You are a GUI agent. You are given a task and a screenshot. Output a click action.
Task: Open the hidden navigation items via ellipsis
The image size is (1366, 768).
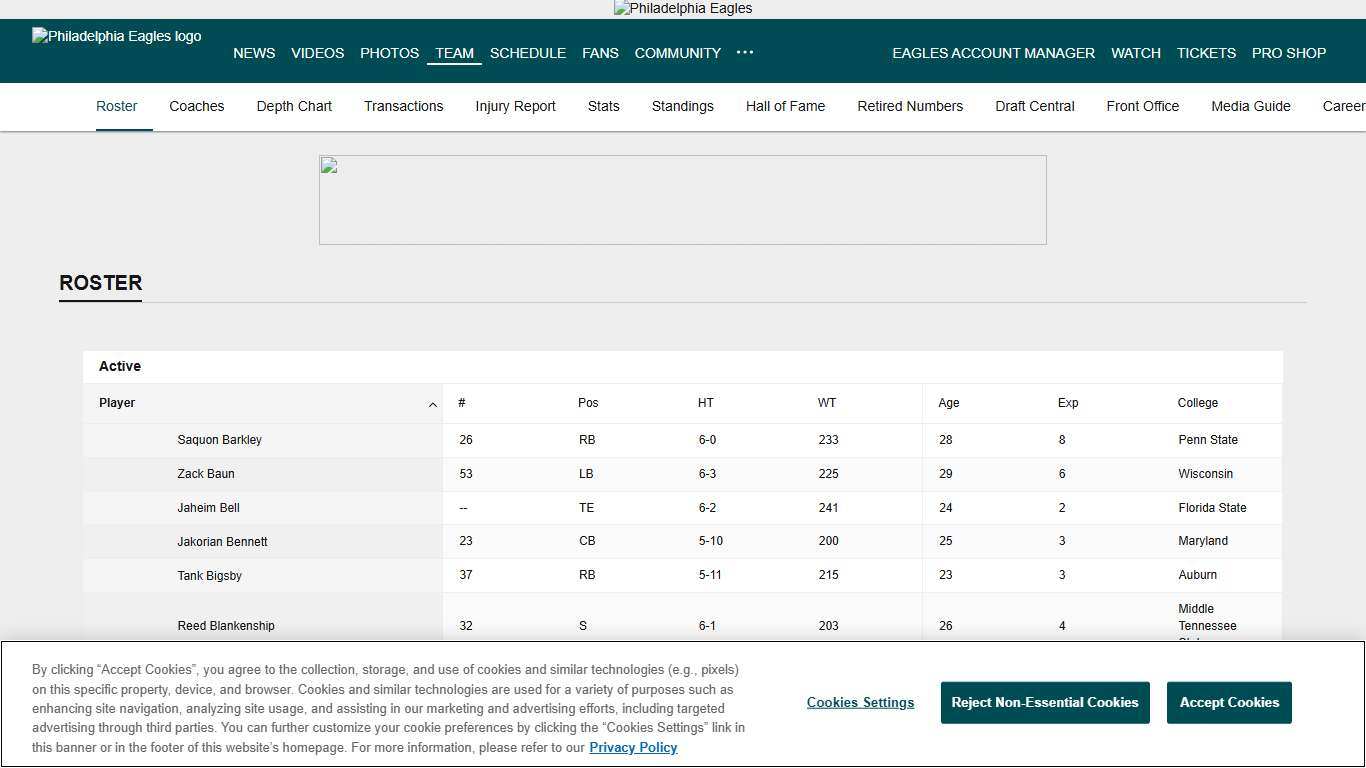pos(744,53)
